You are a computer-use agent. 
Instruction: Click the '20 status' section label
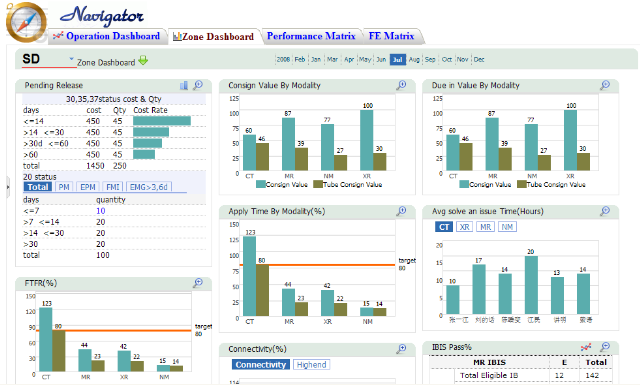(x=40, y=177)
